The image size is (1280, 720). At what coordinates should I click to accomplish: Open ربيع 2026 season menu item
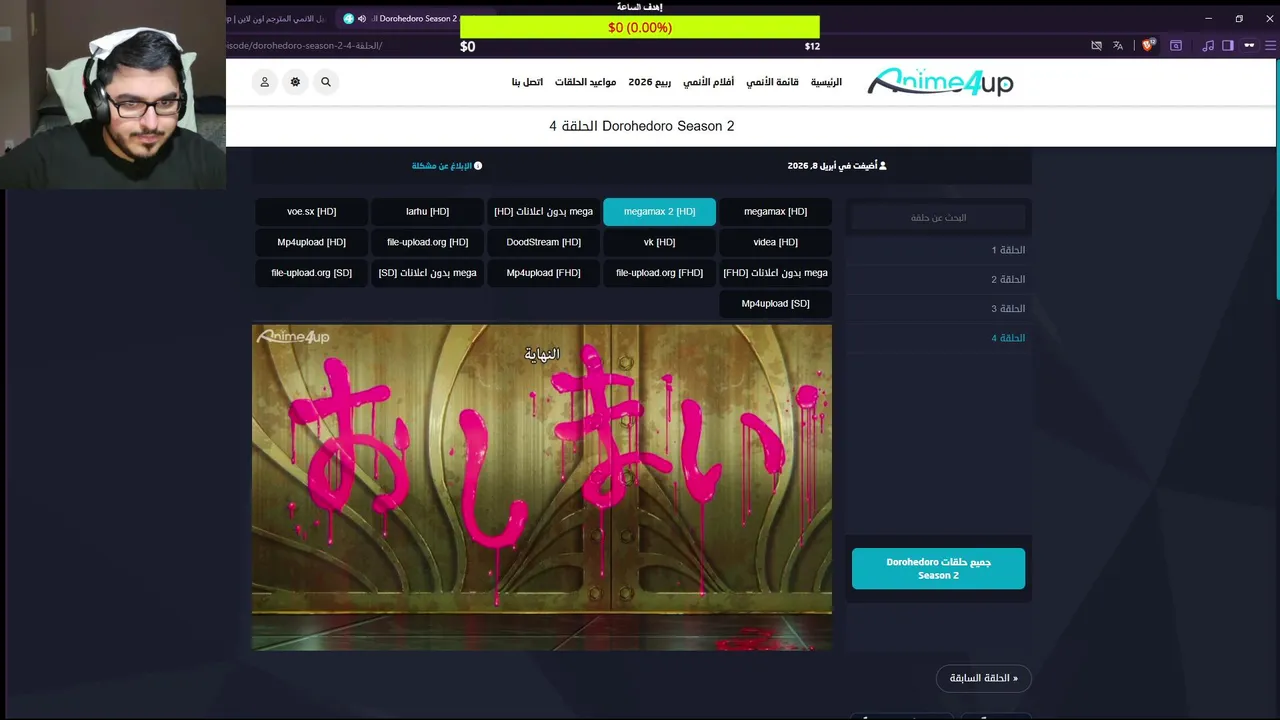pos(650,82)
